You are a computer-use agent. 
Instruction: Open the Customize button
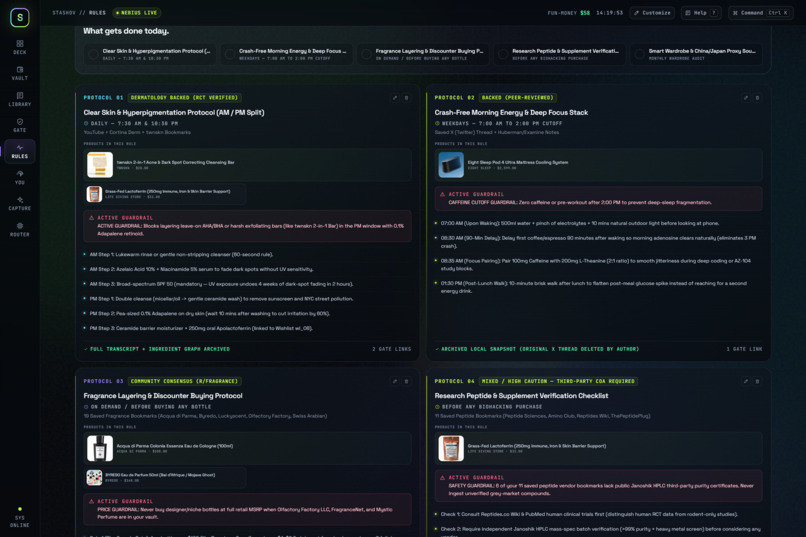[x=652, y=13]
